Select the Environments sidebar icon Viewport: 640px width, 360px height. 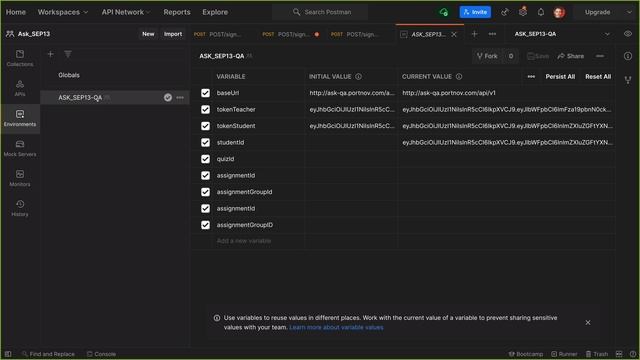(x=20, y=118)
